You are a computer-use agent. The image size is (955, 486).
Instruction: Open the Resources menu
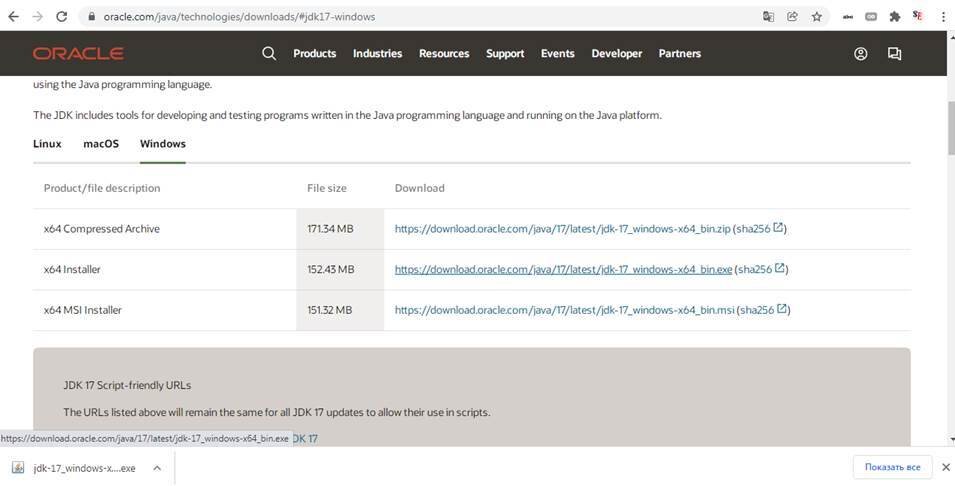coord(444,54)
